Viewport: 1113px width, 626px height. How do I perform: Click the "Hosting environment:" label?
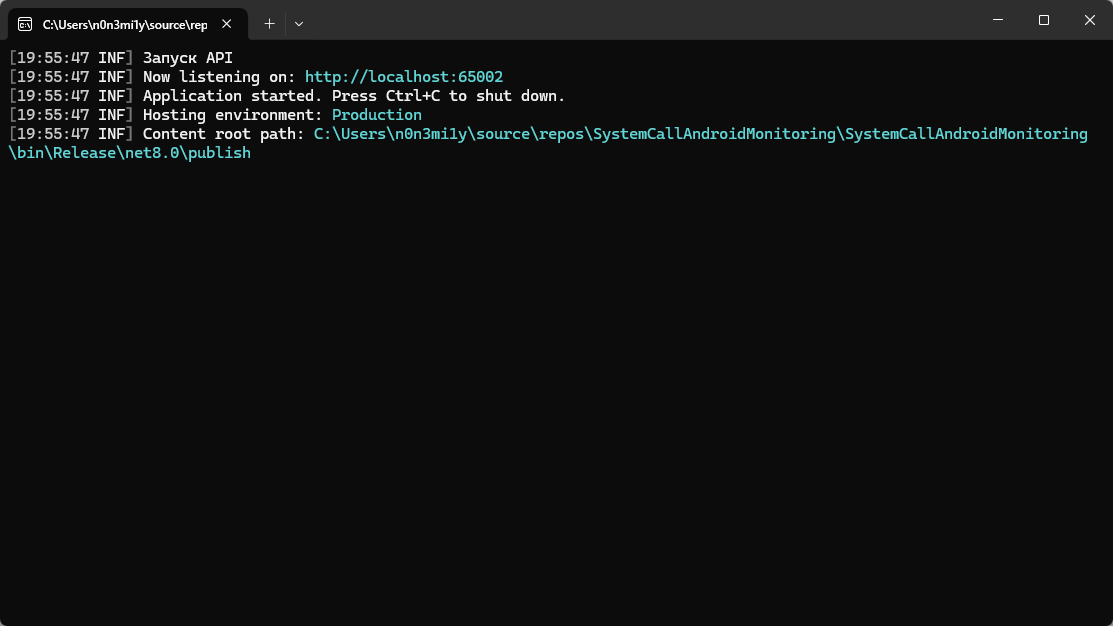pyautogui.click(x=233, y=115)
